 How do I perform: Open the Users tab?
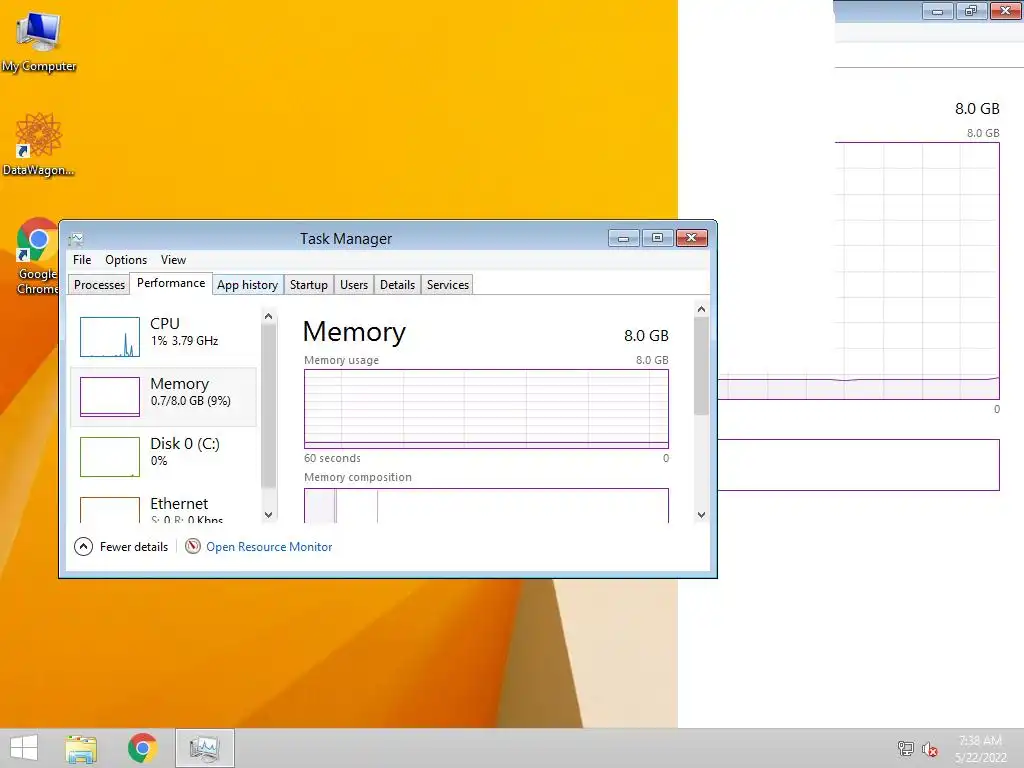pos(354,285)
